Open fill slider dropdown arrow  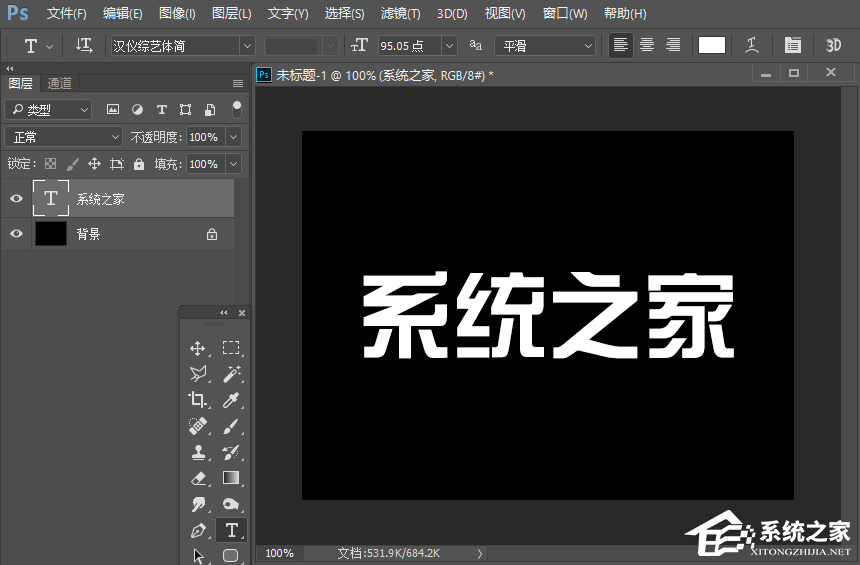pos(234,163)
